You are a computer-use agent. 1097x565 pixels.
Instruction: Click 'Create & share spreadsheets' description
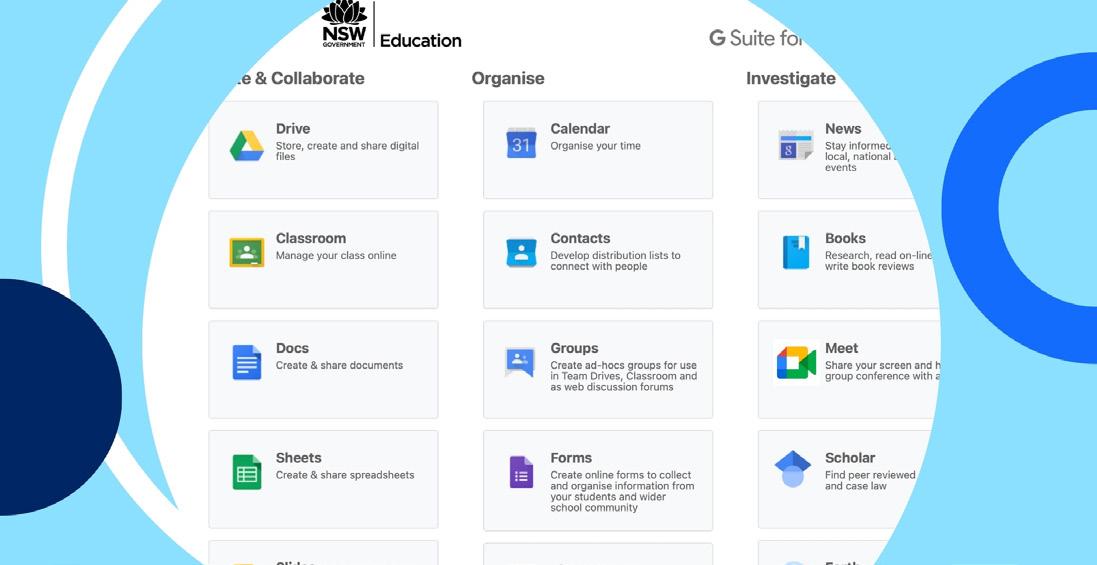pyautogui.click(x=345, y=475)
